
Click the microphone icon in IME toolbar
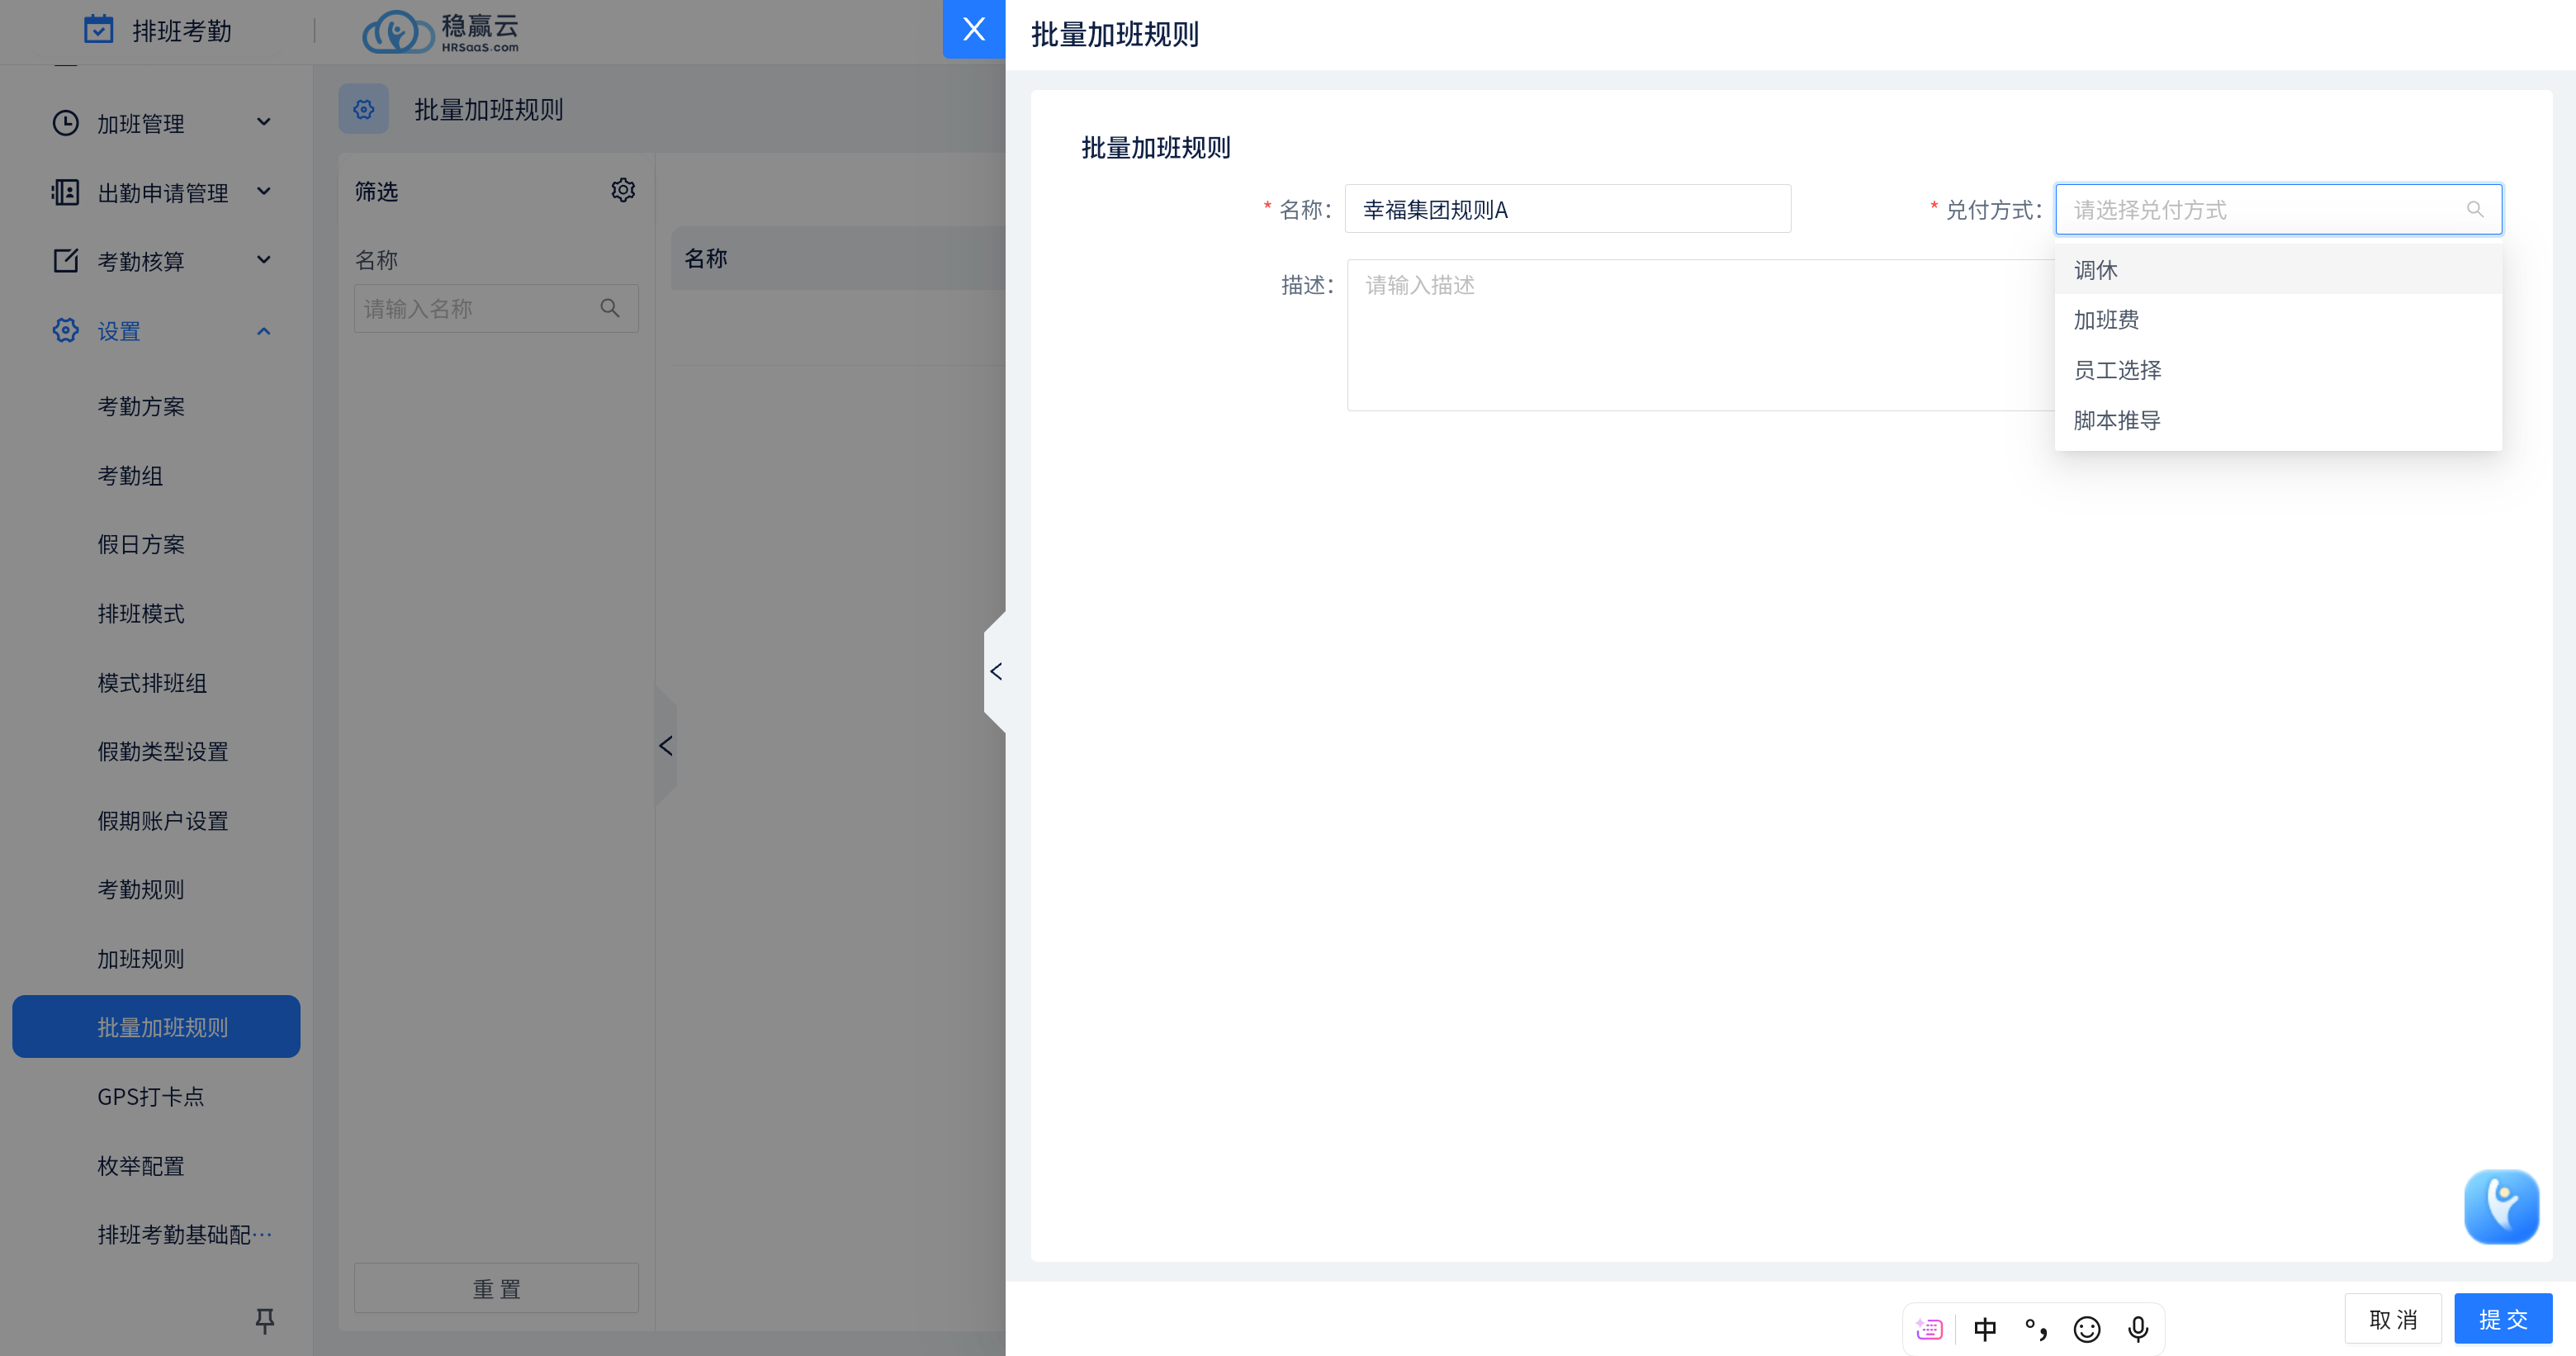[2138, 1329]
